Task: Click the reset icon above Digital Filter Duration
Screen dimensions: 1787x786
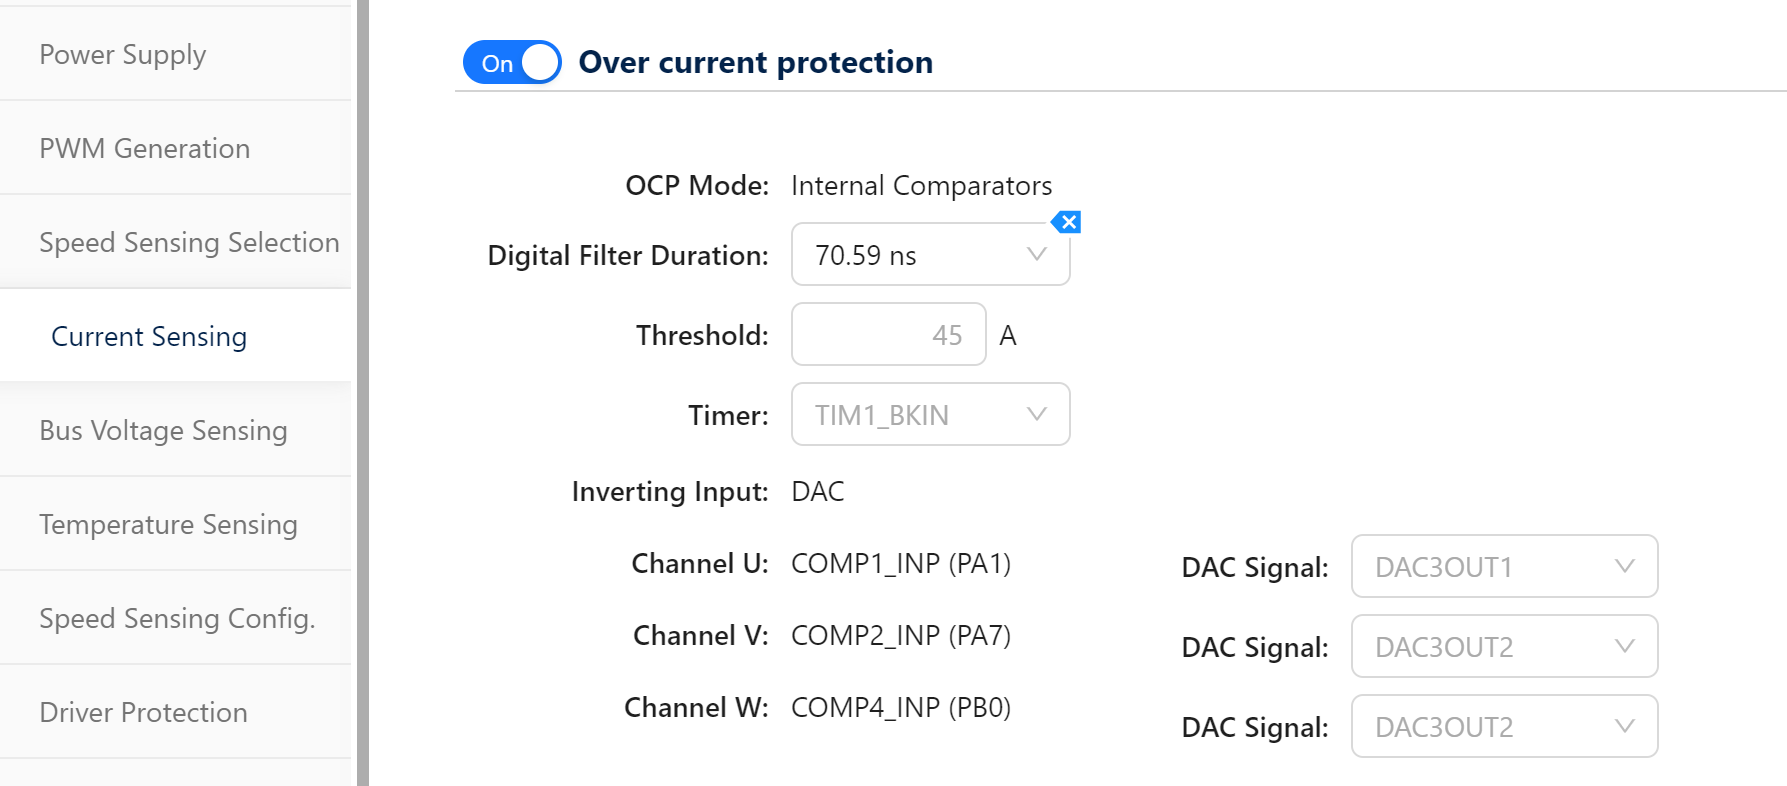Action: pyautogui.click(x=1067, y=221)
